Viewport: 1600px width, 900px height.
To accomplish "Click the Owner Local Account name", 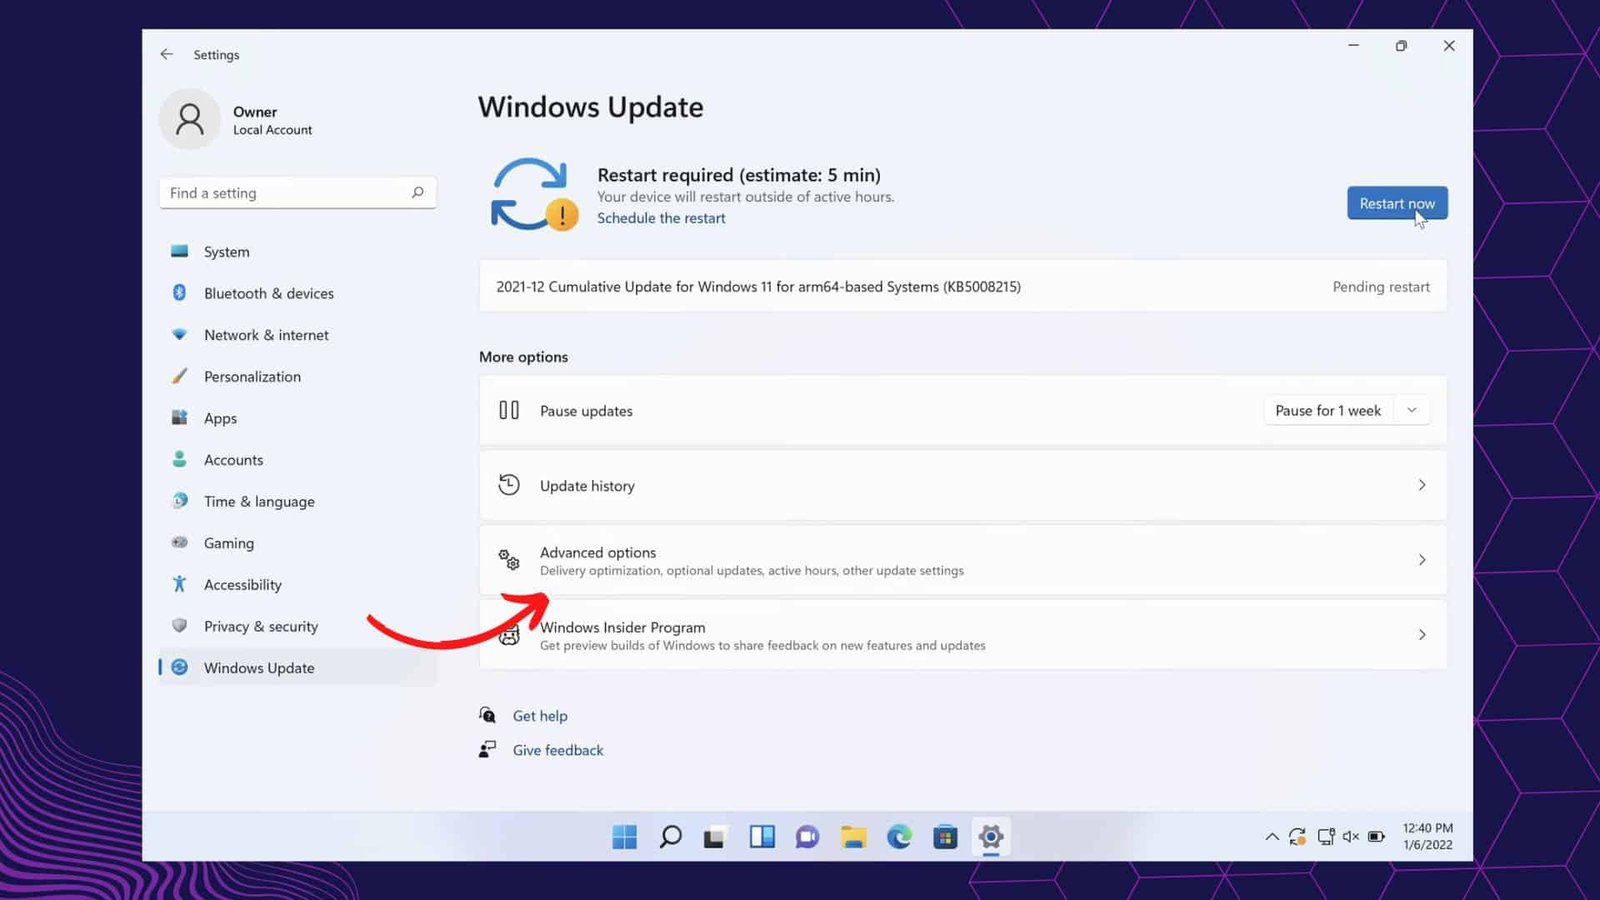I will (272, 120).
